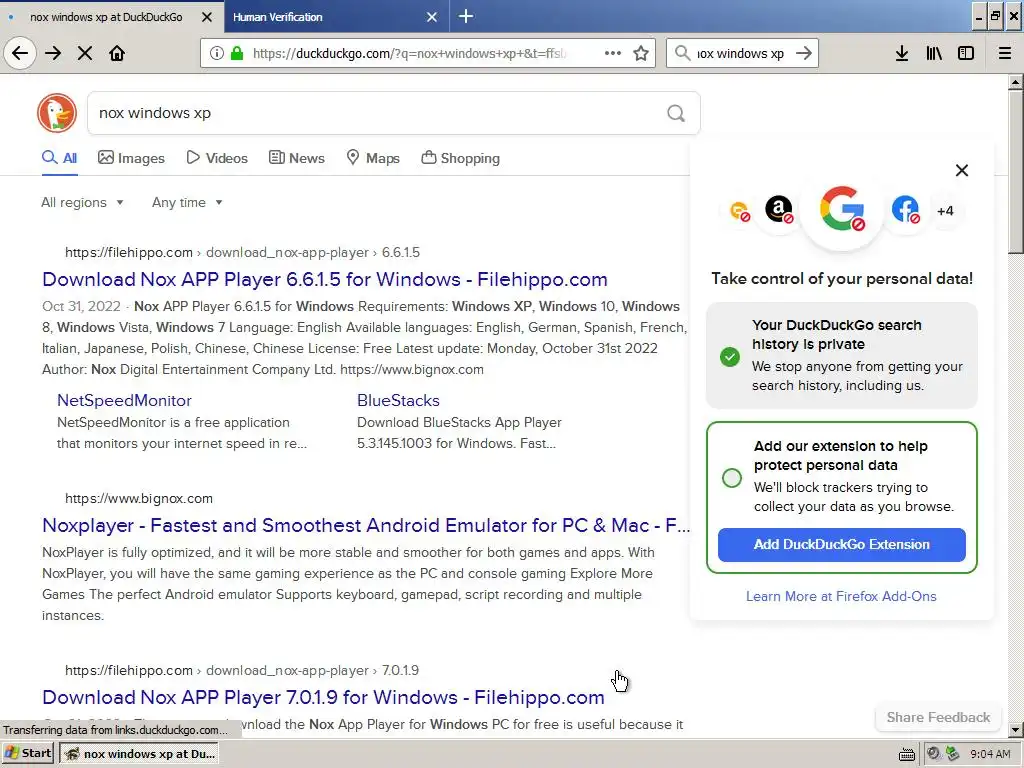
Task: Click the green padlock security icon
Action: pyautogui.click(x=236, y=54)
